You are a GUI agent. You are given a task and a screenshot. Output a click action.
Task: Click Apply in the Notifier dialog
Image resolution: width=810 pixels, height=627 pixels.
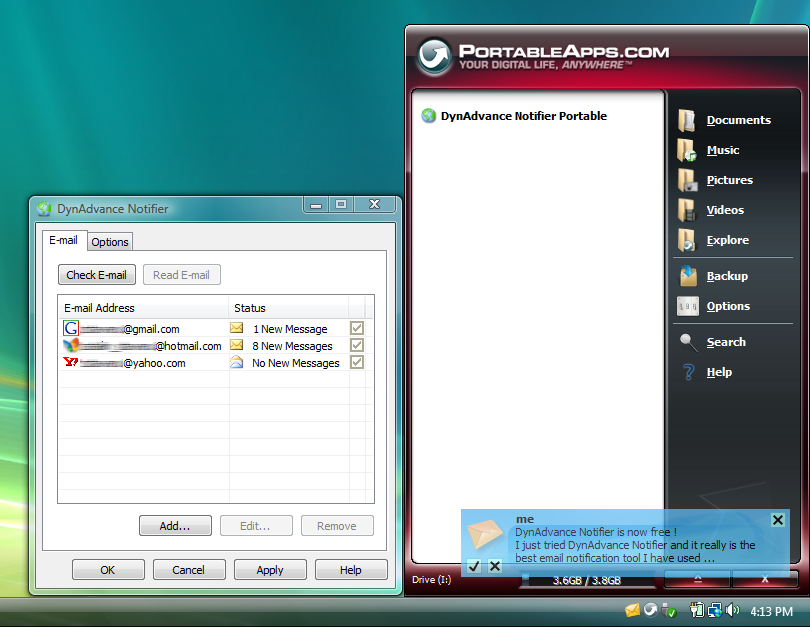pyautogui.click(x=270, y=570)
